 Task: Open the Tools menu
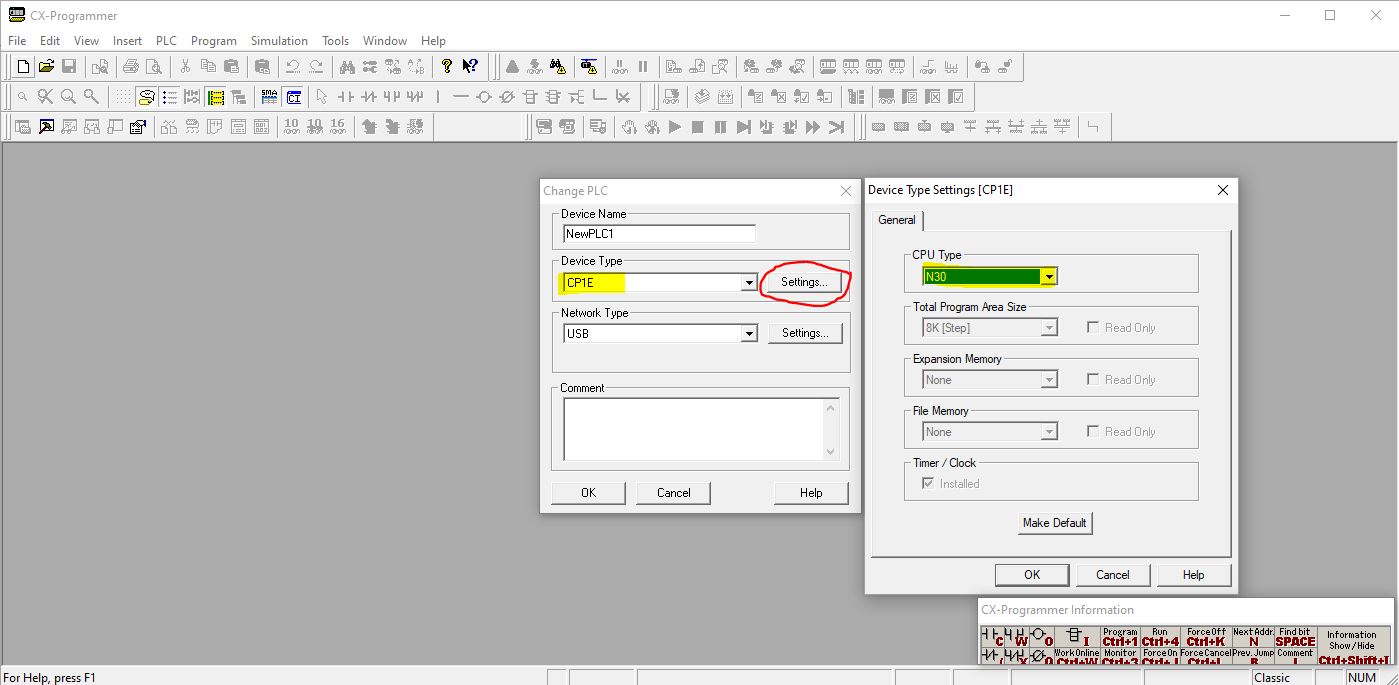click(x=335, y=41)
